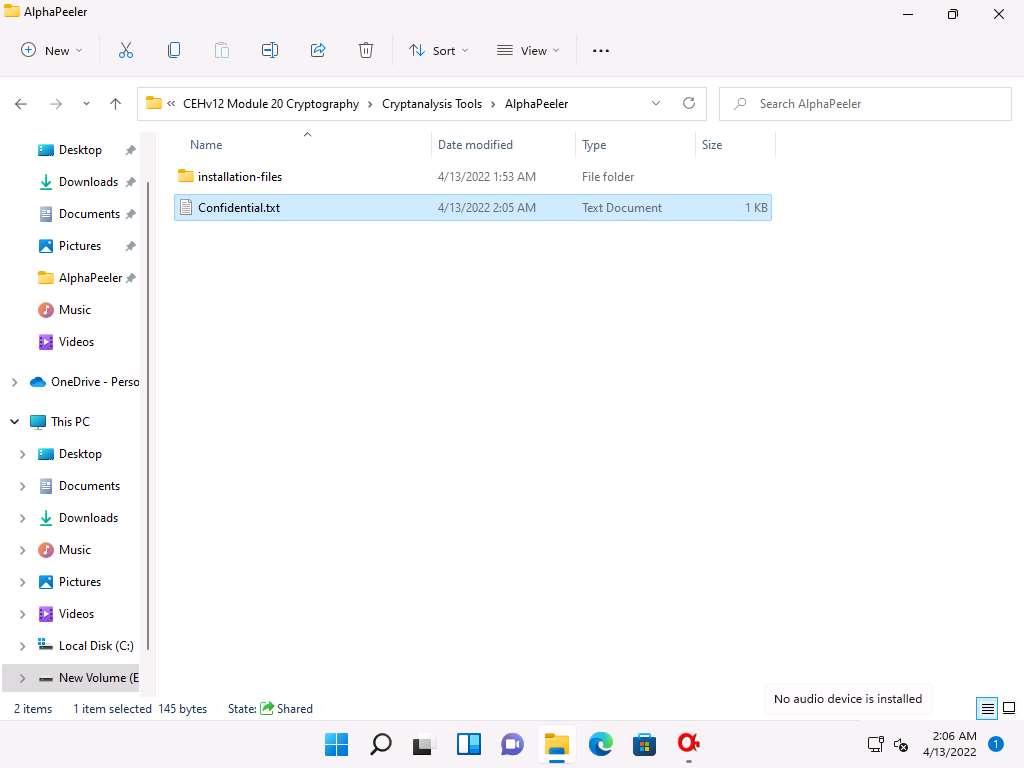Click the Cryptanalysis Tools breadcrumb
The height and width of the screenshot is (768, 1024).
(431, 103)
